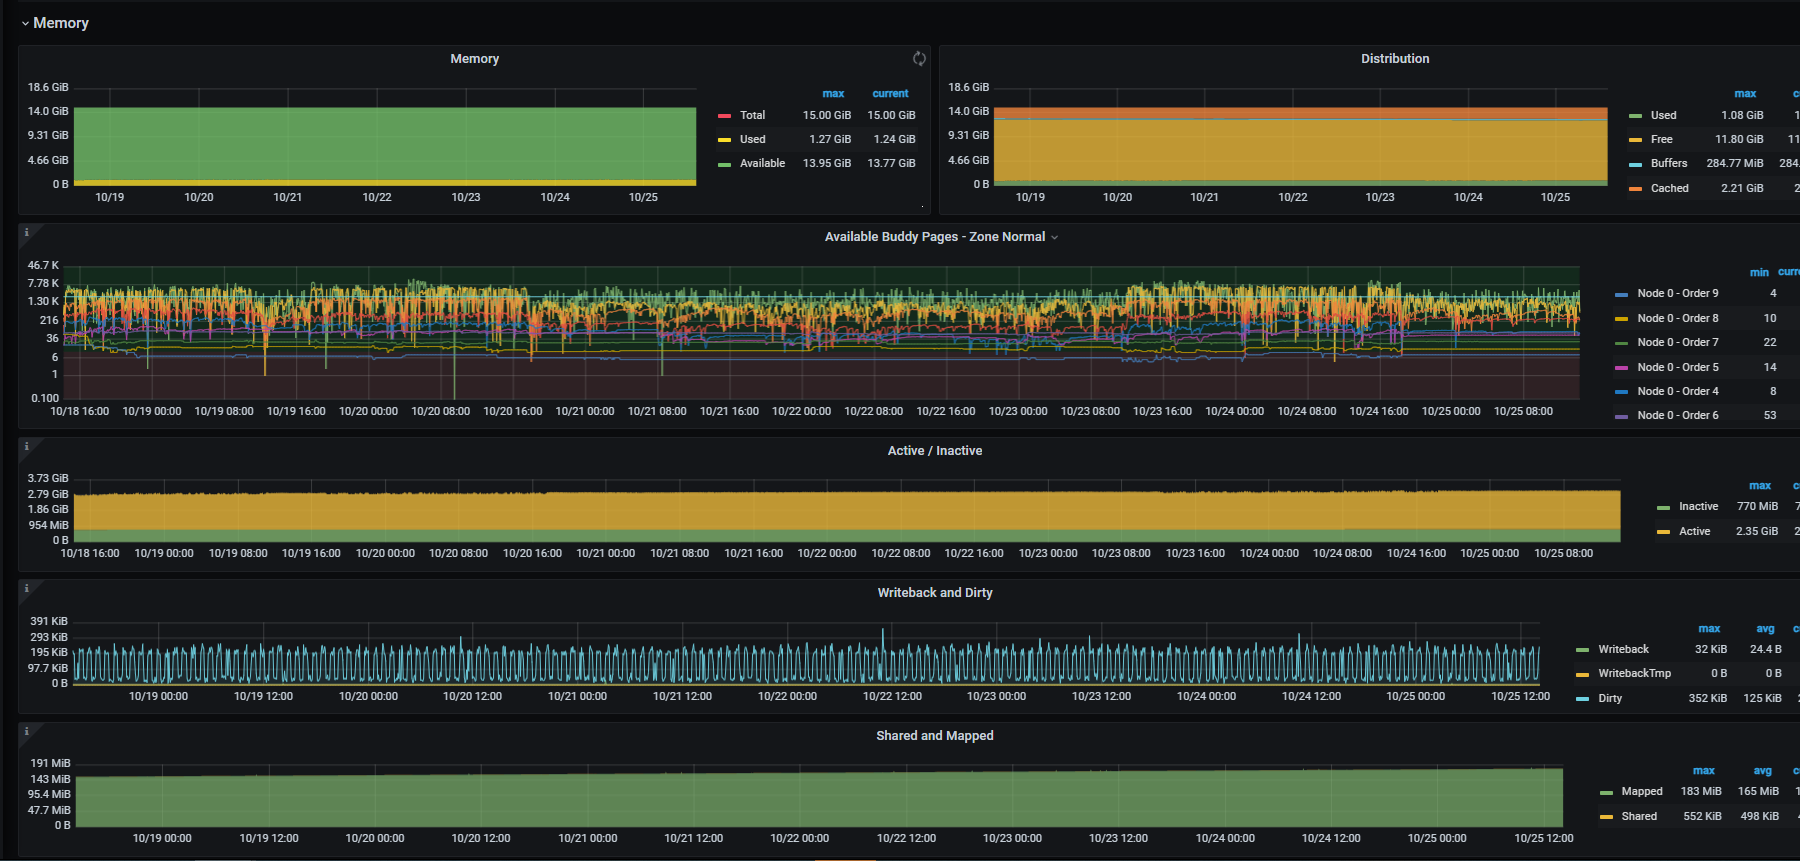
Task: Sort Writeback and Dirty legend by avg
Action: pyautogui.click(x=1764, y=629)
